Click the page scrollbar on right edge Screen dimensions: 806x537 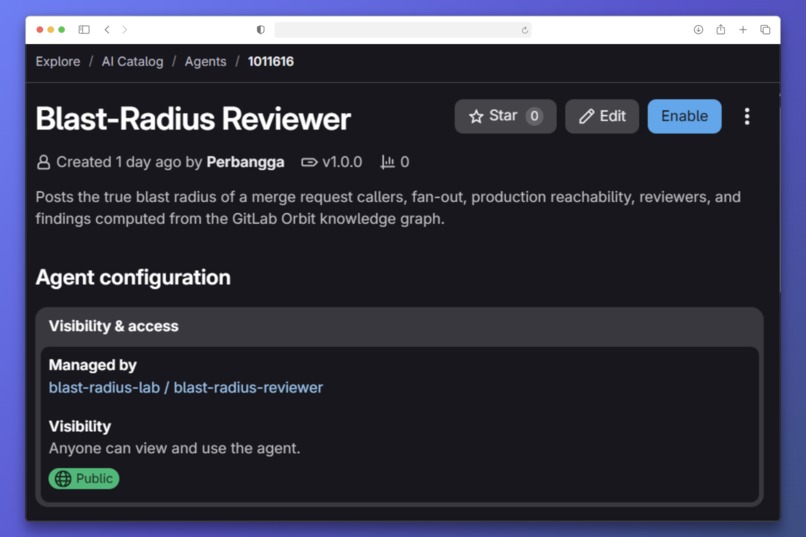(779, 193)
